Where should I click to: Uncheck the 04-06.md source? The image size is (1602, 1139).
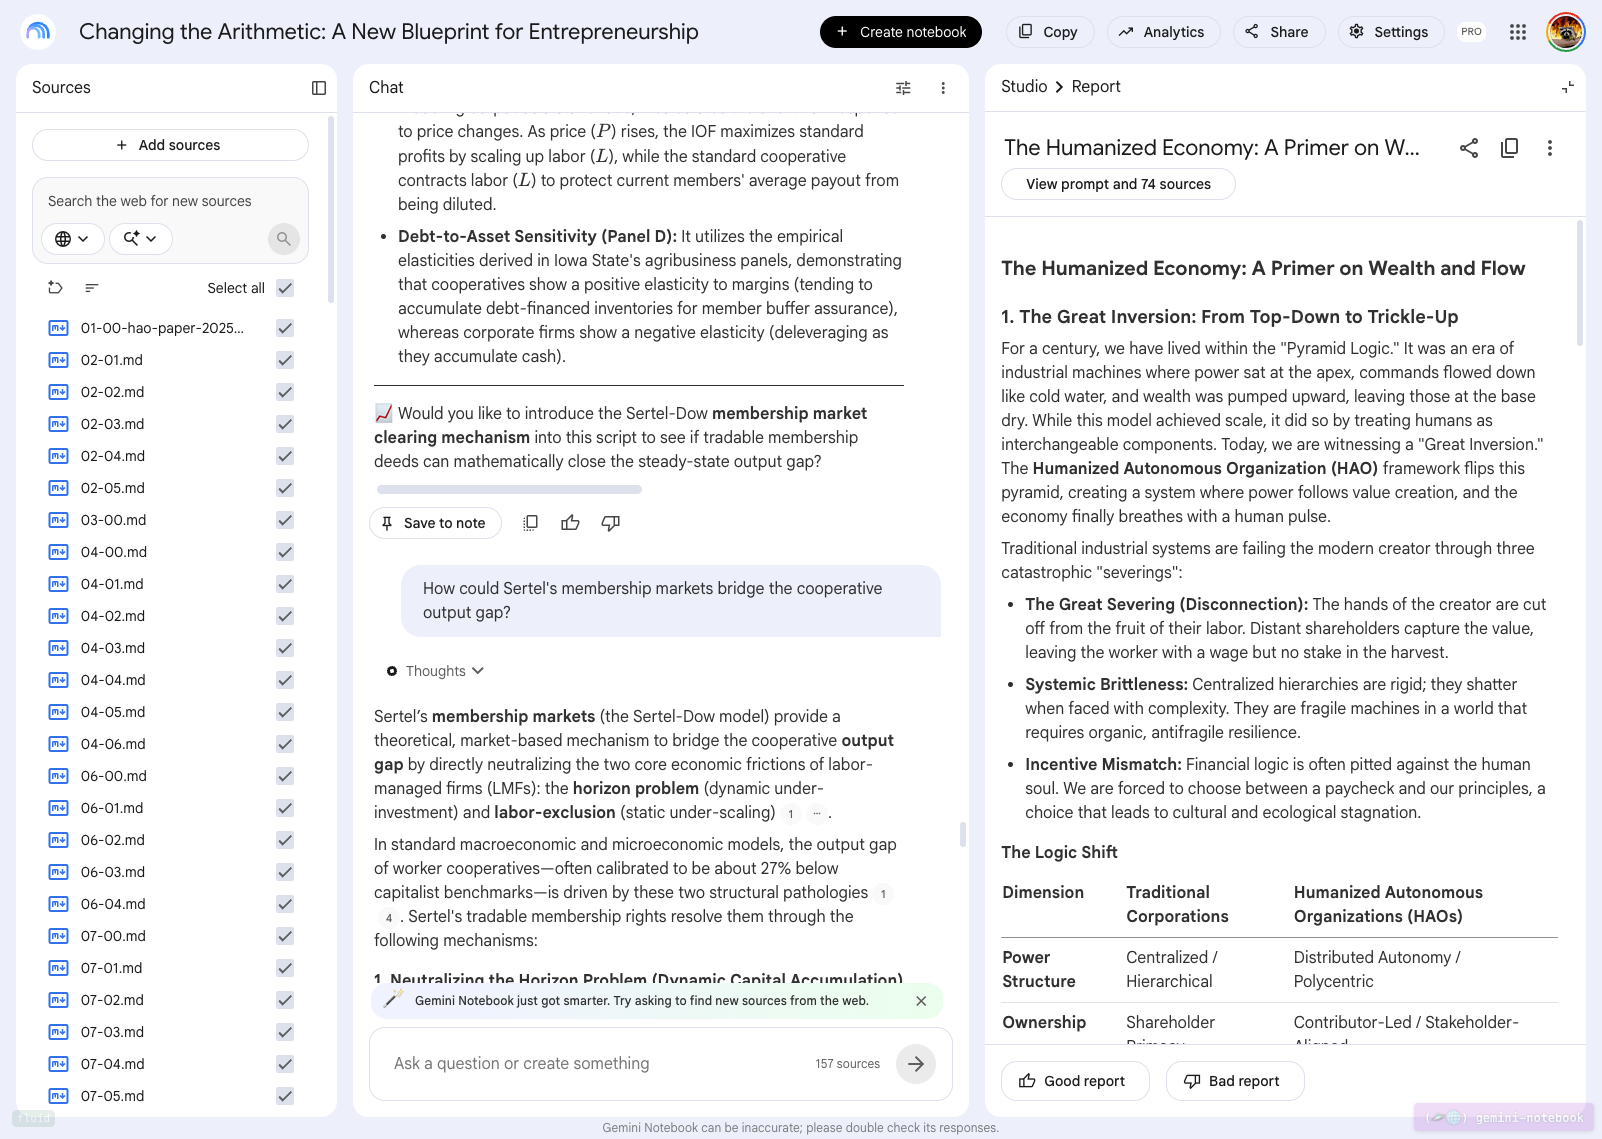coord(285,744)
